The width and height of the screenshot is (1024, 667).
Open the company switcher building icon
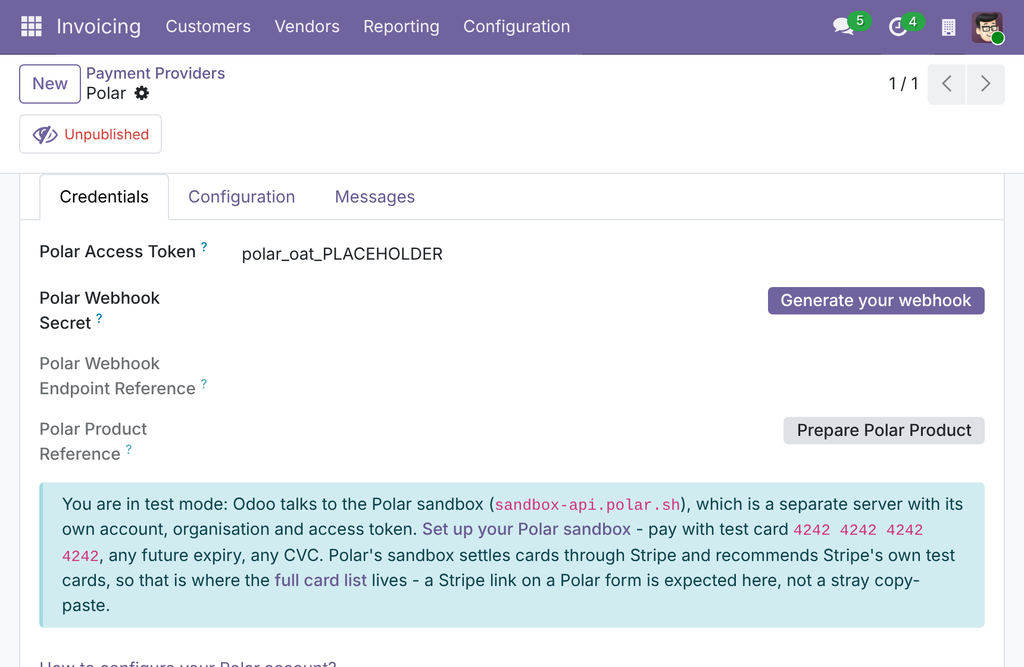click(x=948, y=27)
